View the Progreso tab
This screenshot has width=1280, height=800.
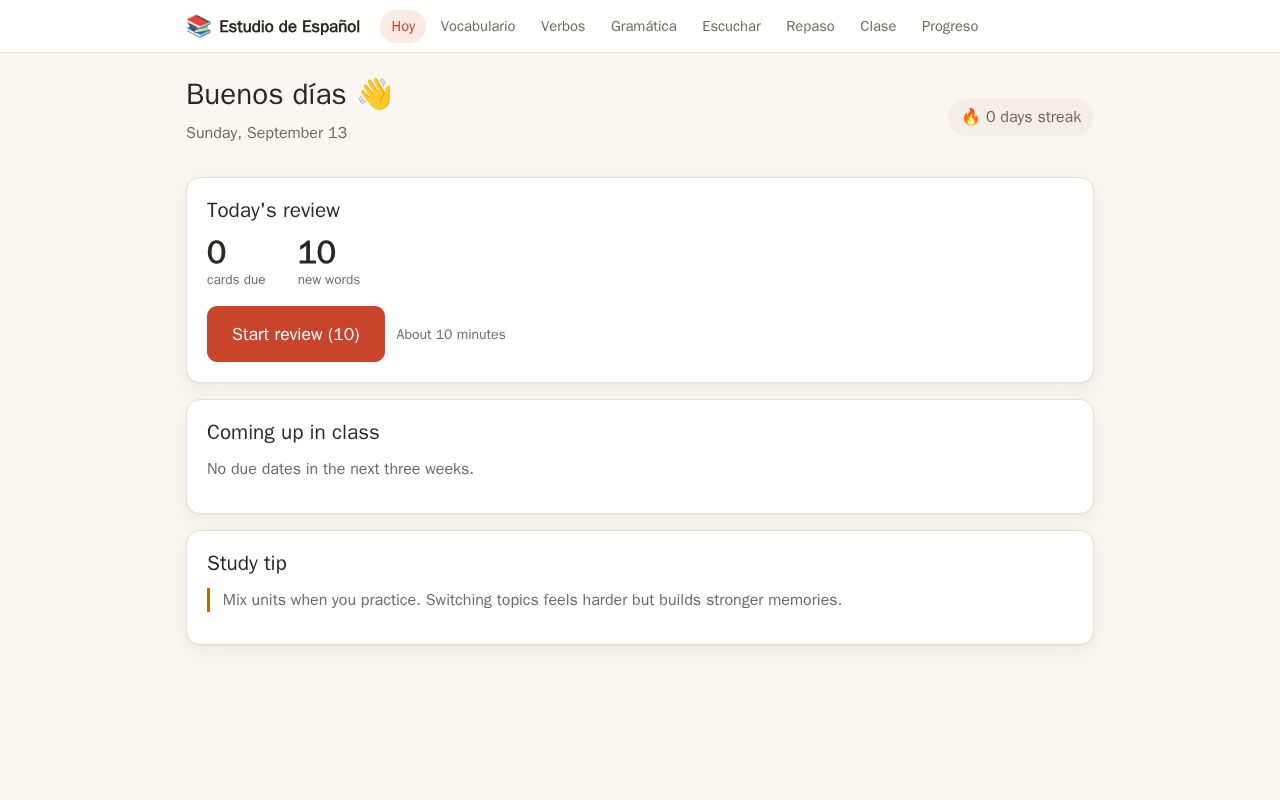(950, 26)
